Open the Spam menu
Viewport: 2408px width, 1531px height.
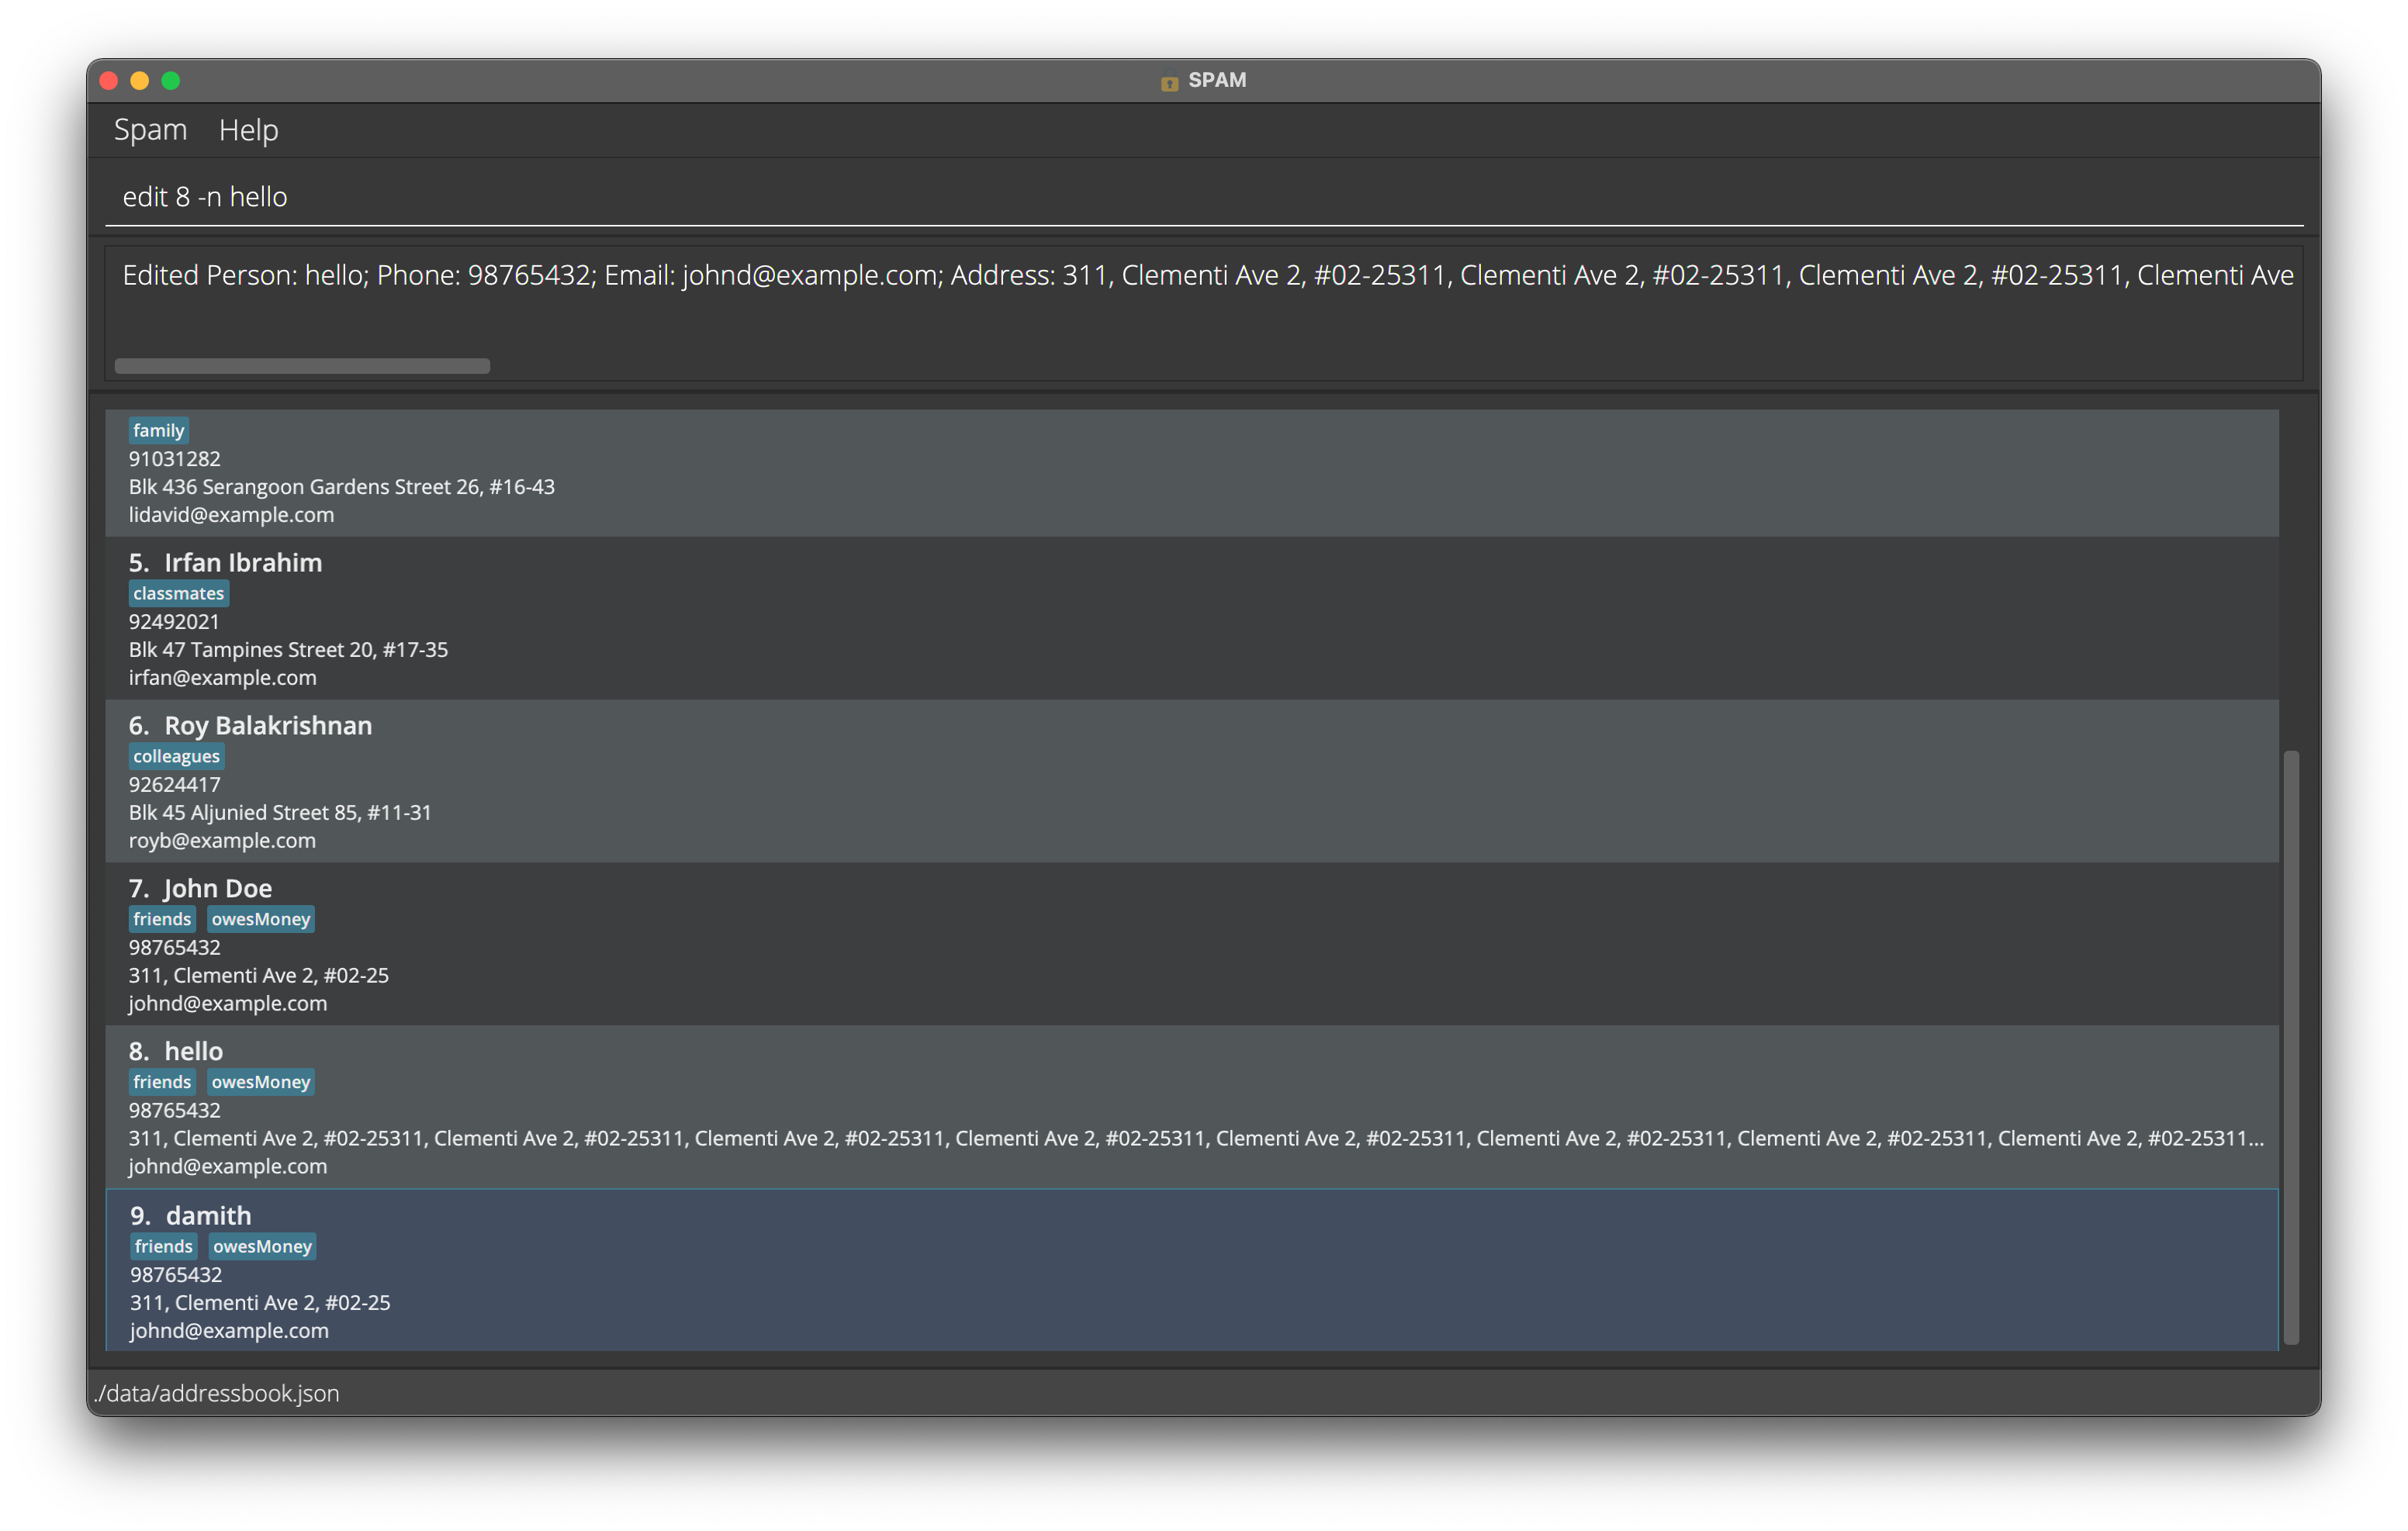click(150, 130)
